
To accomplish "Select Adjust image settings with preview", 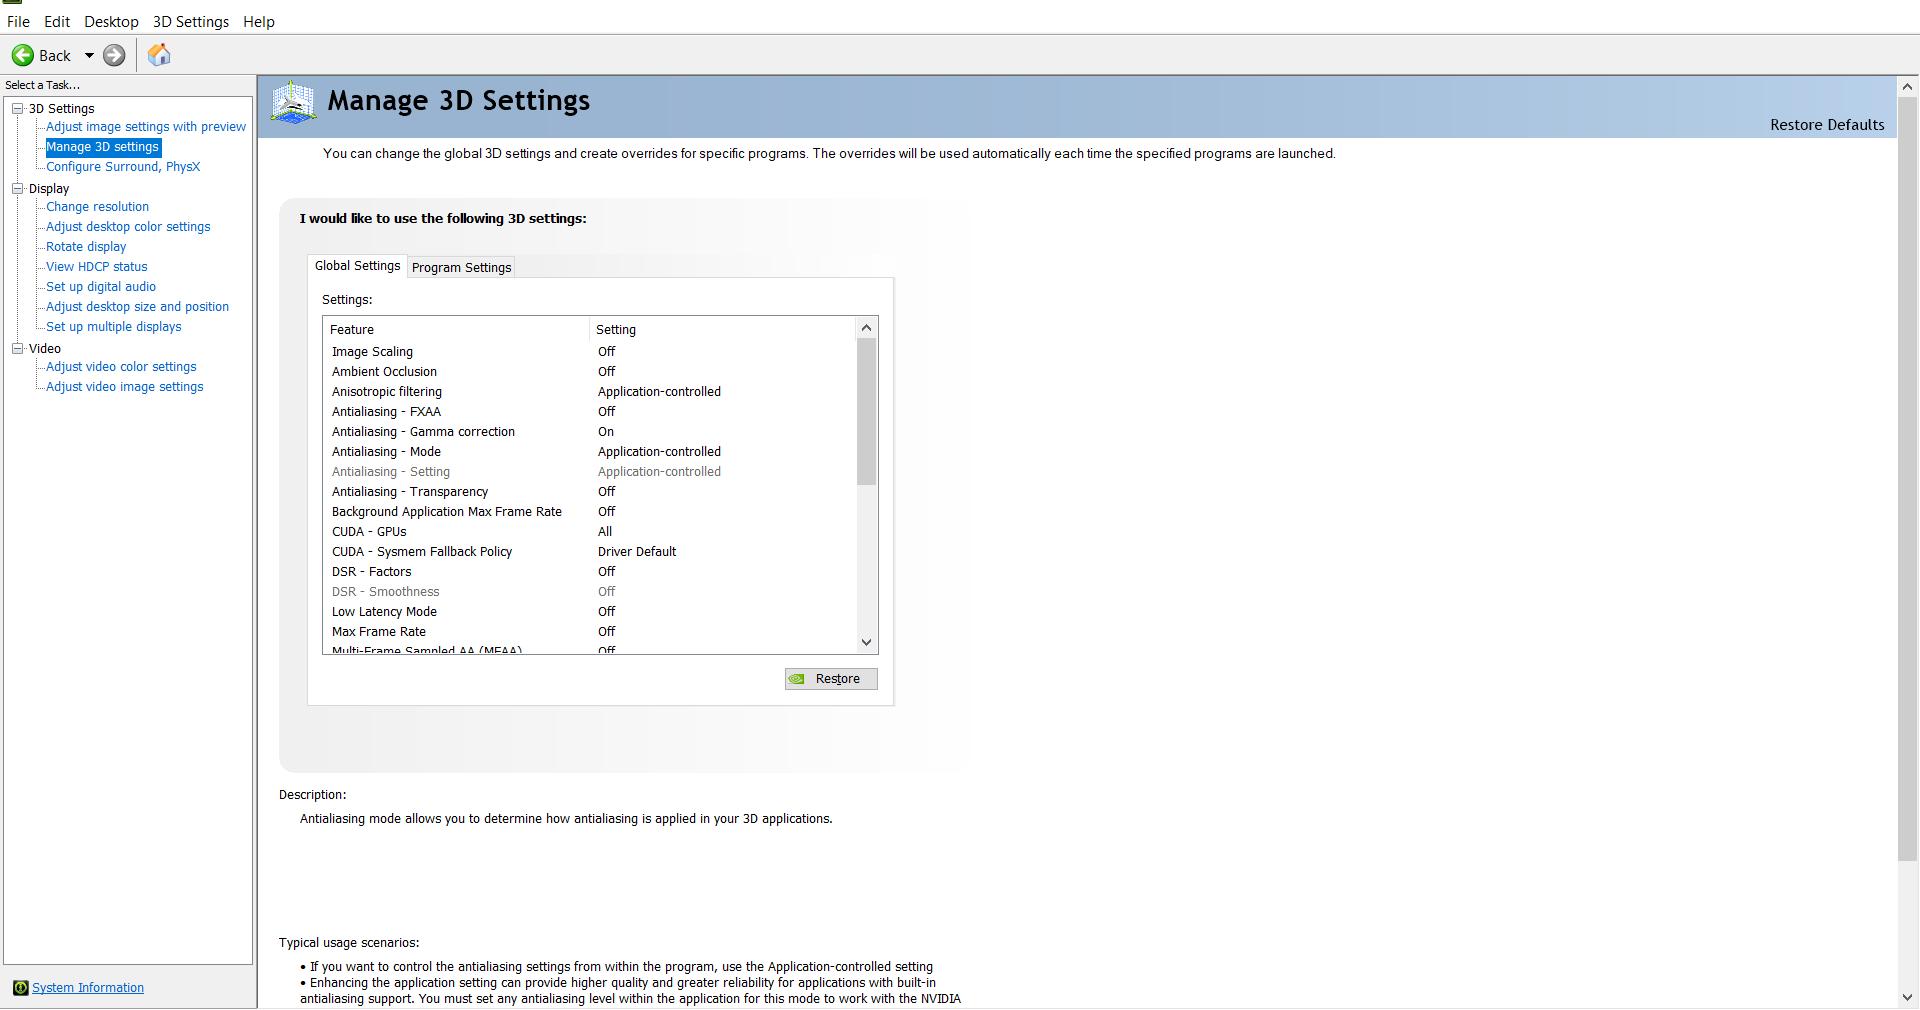I will point(146,127).
